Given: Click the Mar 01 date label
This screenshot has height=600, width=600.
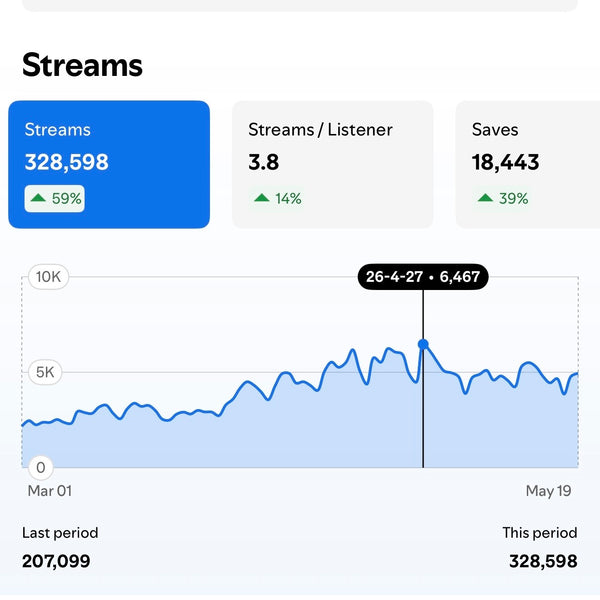Looking at the screenshot, I should point(50,491).
